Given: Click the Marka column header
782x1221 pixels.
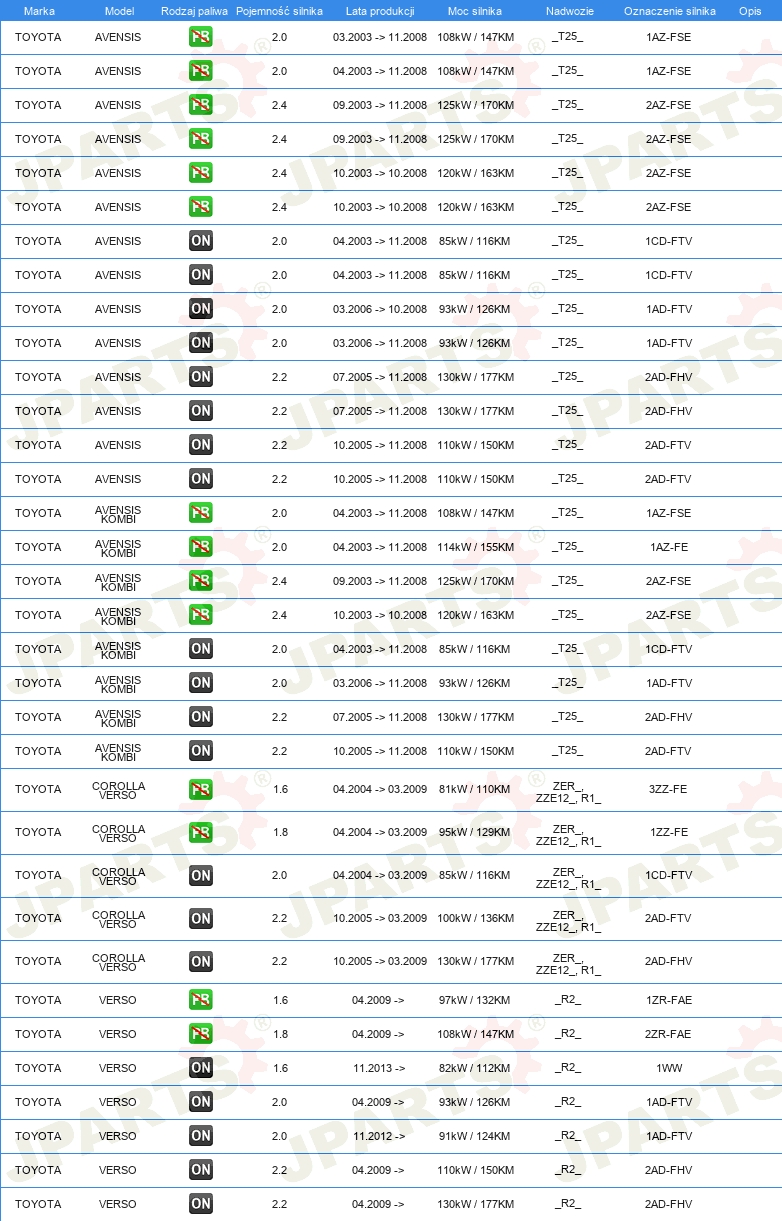Looking at the screenshot, I should click(x=39, y=11).
